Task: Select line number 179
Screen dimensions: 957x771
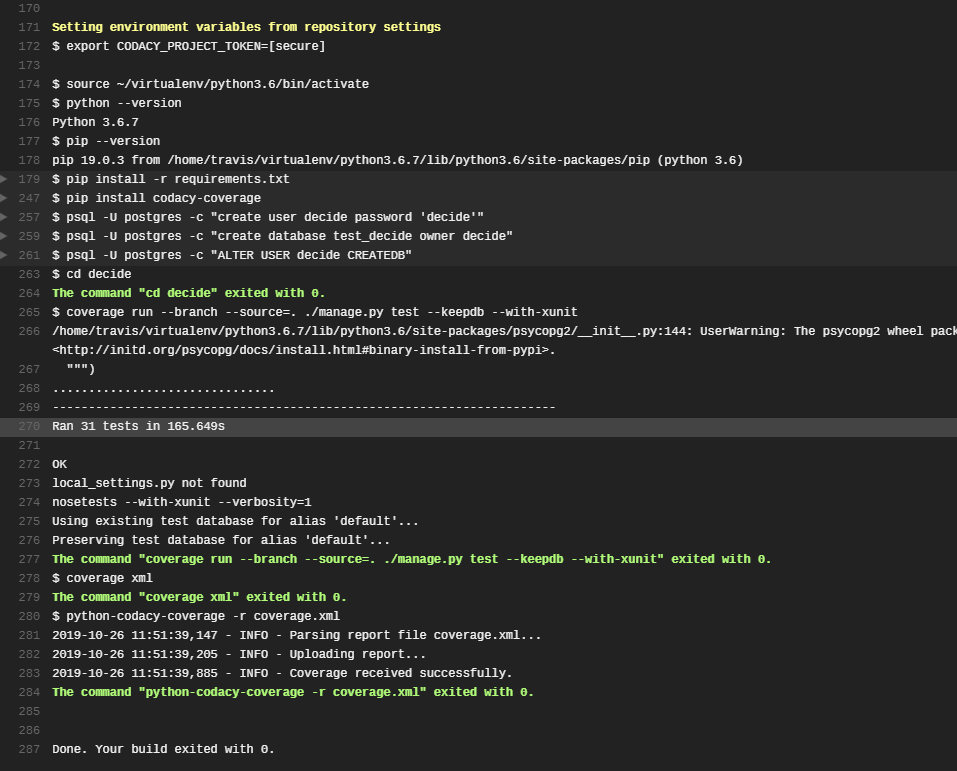Action: [x=29, y=179]
